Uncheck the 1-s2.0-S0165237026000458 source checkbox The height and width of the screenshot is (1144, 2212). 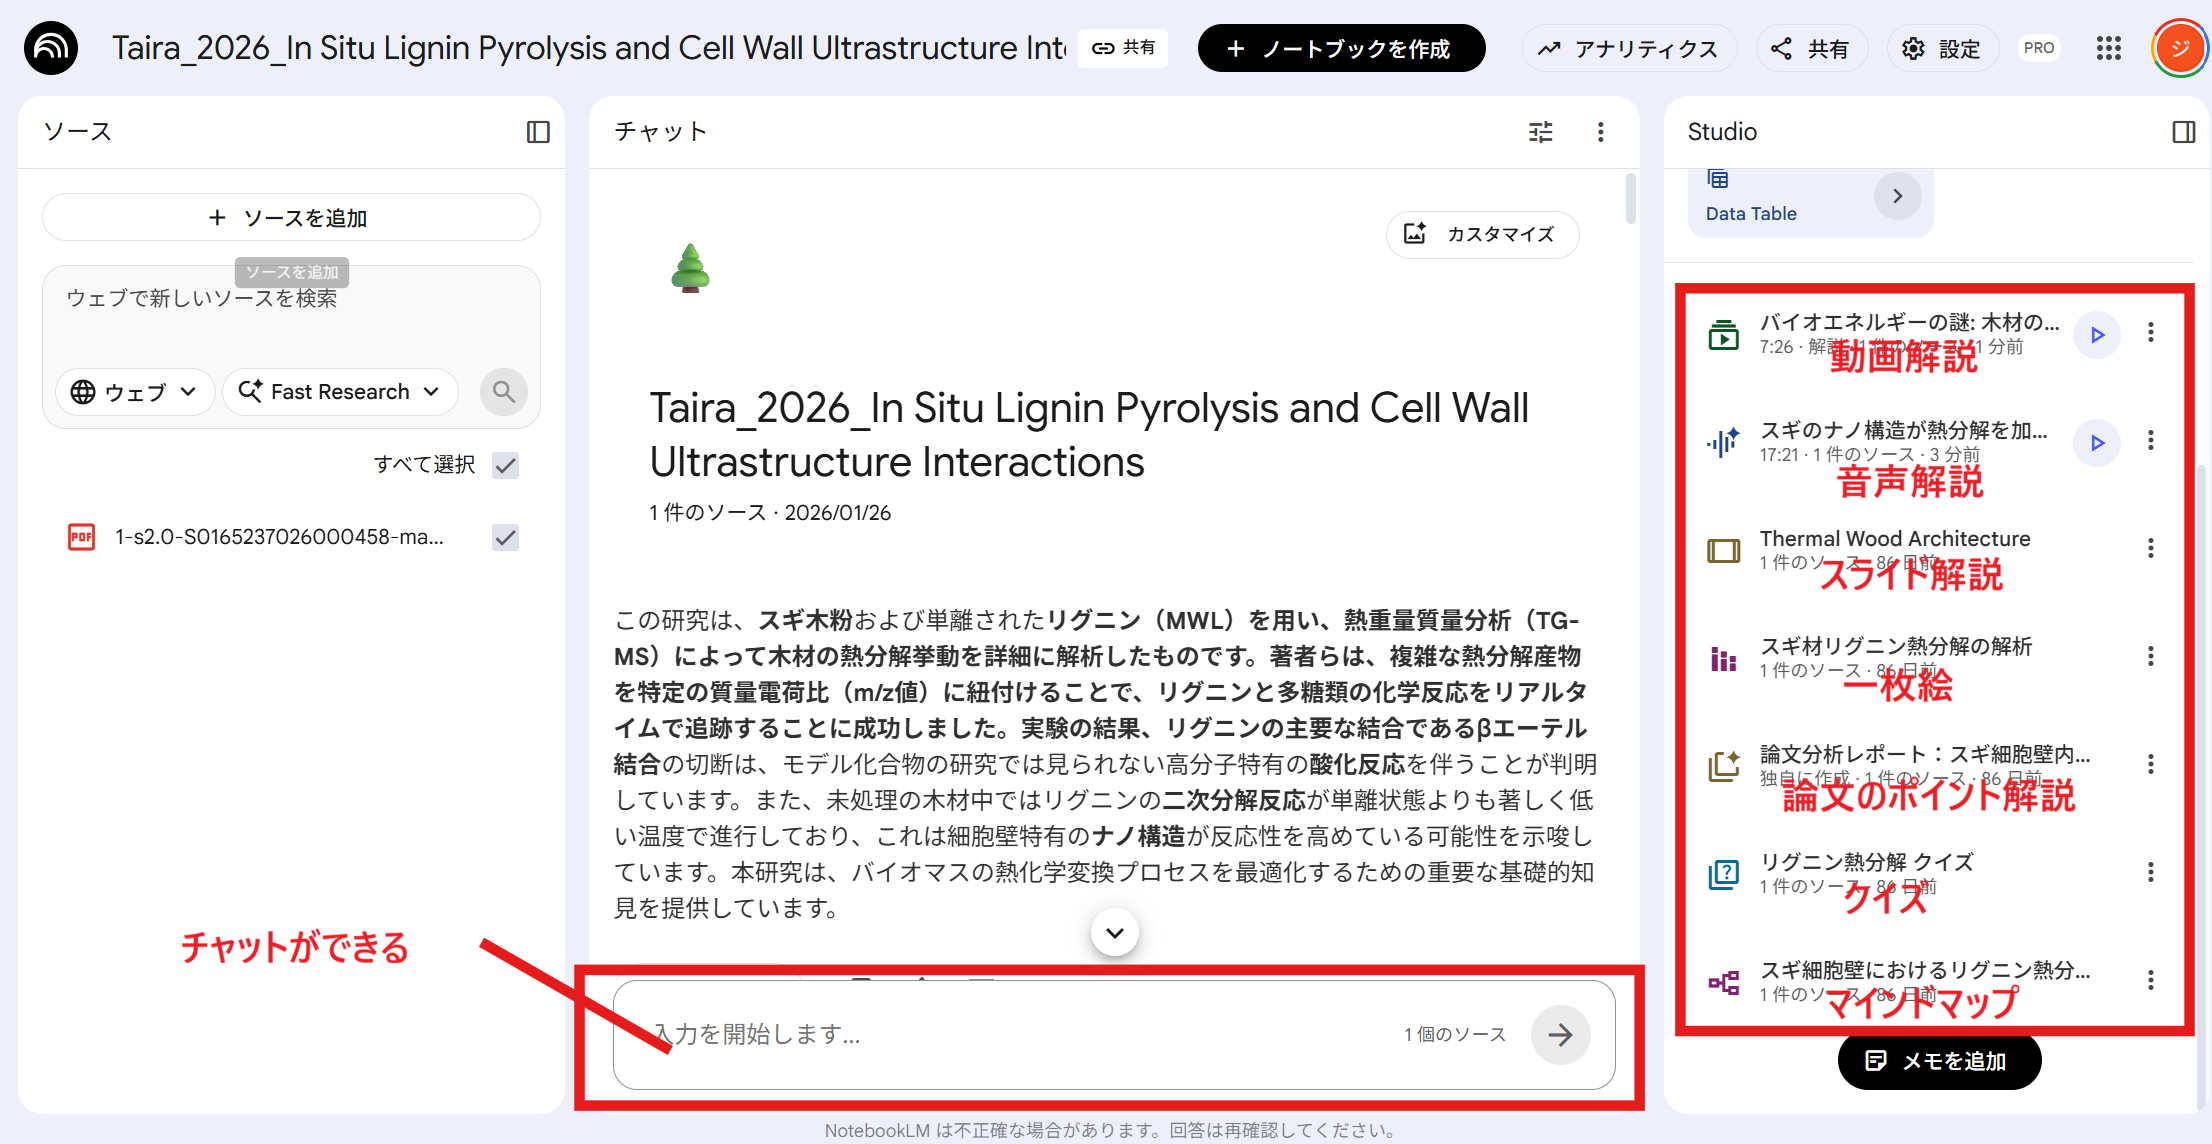point(506,537)
